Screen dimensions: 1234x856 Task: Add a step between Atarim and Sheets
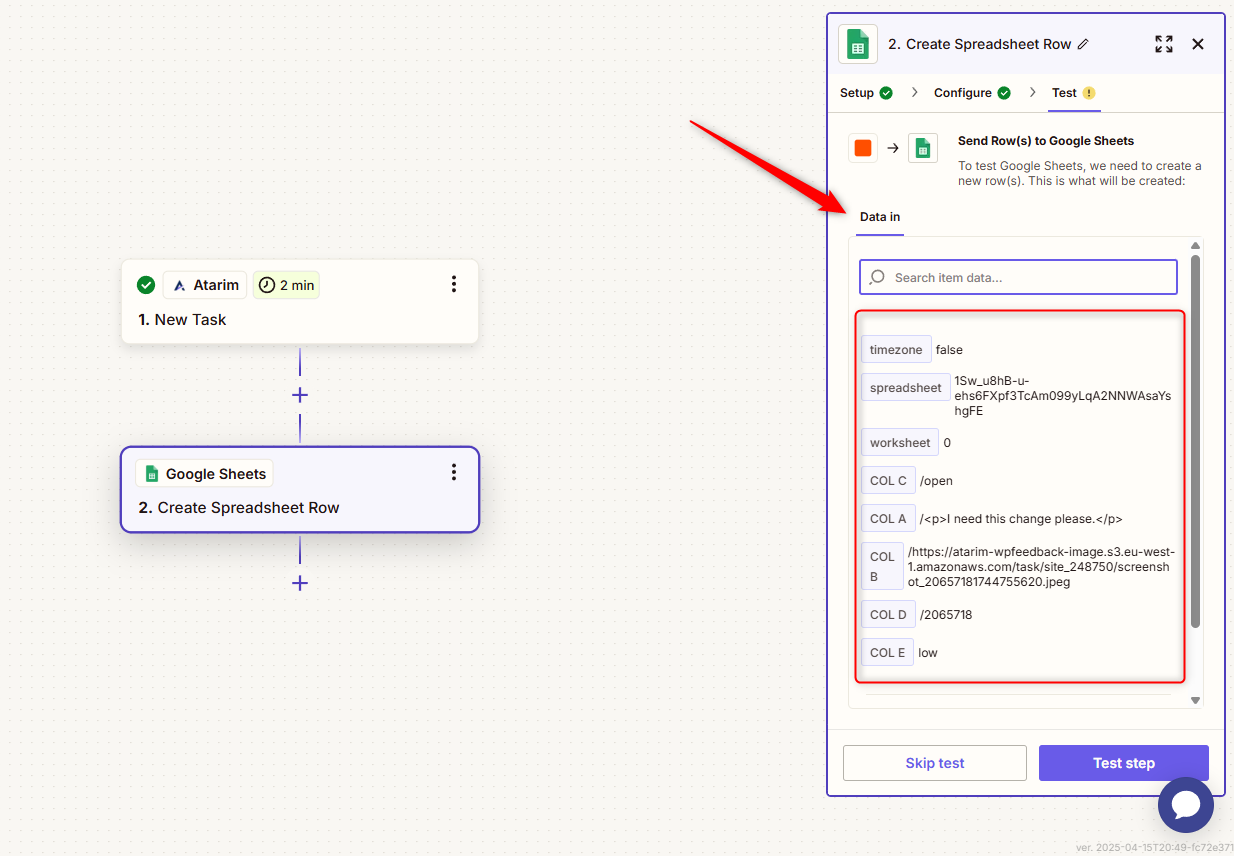pos(299,395)
